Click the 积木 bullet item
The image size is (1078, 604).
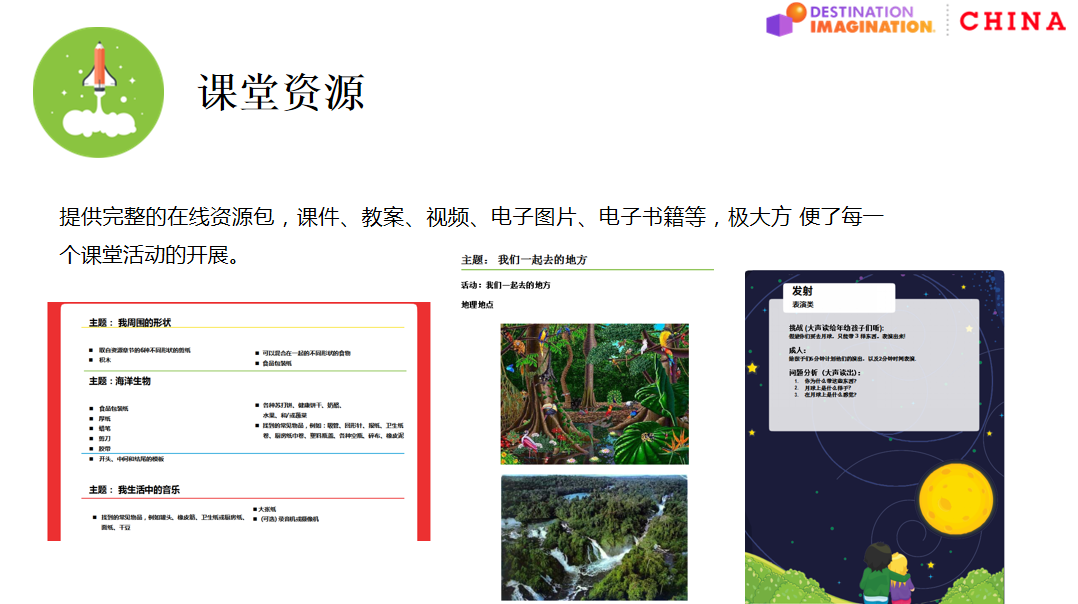(x=104, y=359)
